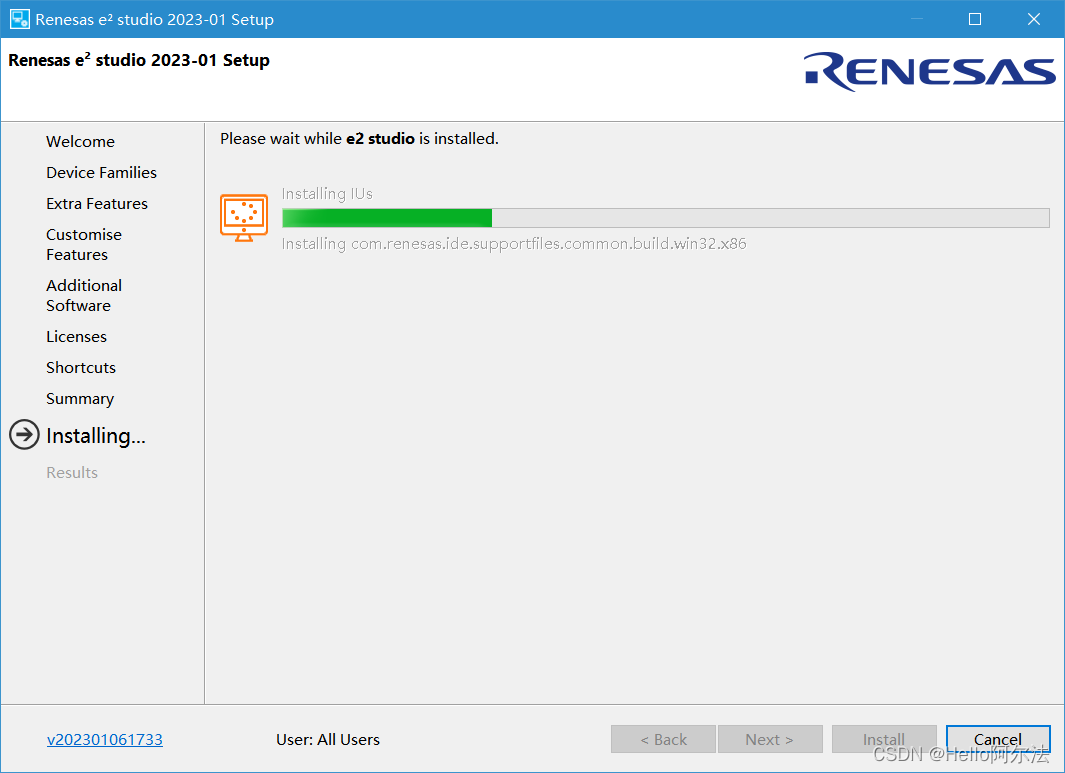This screenshot has height=773, width=1065.
Task: Select the Shortcuts step
Action: point(81,367)
